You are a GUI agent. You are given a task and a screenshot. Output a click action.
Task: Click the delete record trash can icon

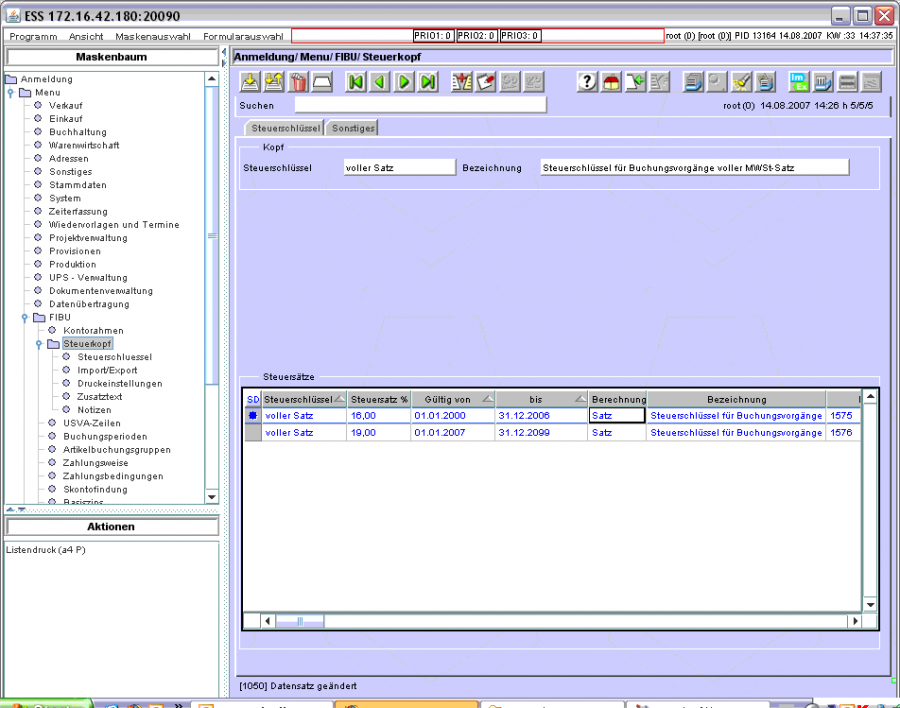298,82
